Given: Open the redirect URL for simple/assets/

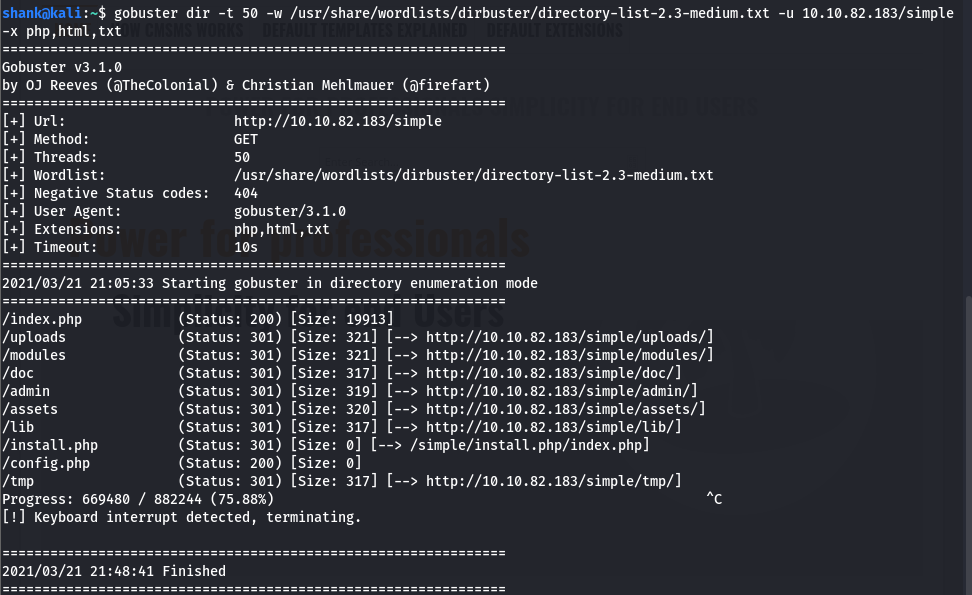Looking at the screenshot, I should (562, 408).
